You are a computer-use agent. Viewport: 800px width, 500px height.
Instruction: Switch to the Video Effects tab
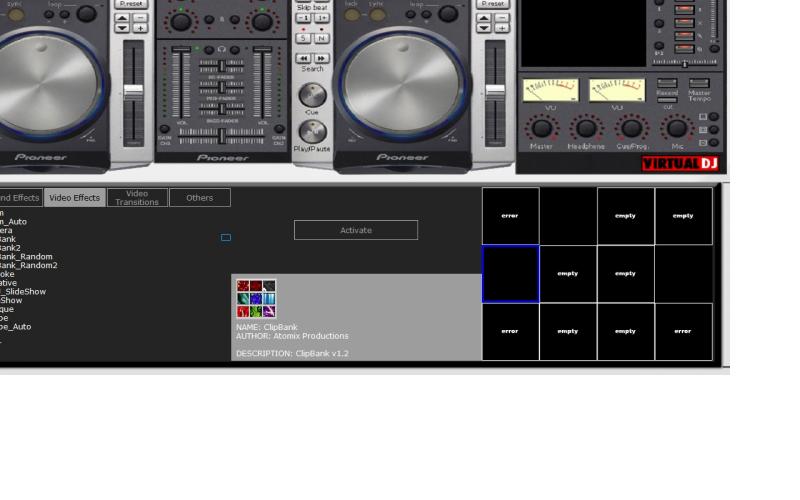(x=74, y=197)
